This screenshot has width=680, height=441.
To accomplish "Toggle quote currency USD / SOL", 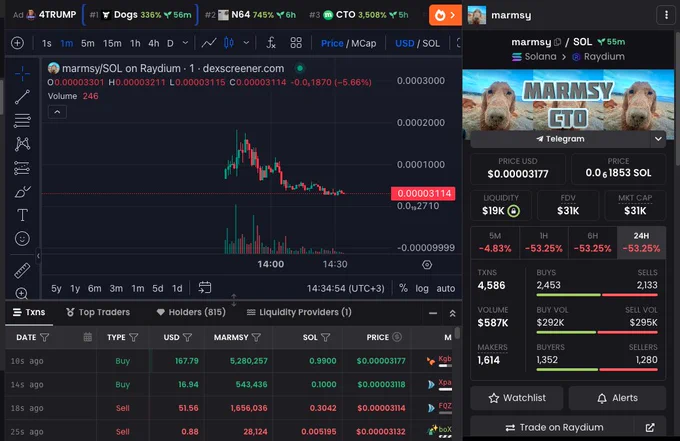I will pos(417,43).
